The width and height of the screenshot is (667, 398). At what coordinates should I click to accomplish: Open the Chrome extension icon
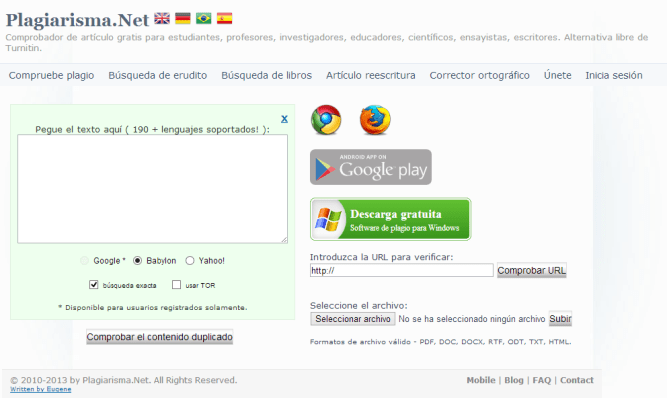(x=326, y=120)
